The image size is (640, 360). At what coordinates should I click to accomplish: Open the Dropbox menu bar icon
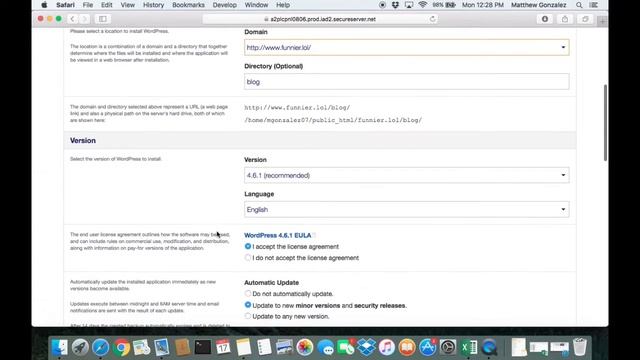(395, 5)
